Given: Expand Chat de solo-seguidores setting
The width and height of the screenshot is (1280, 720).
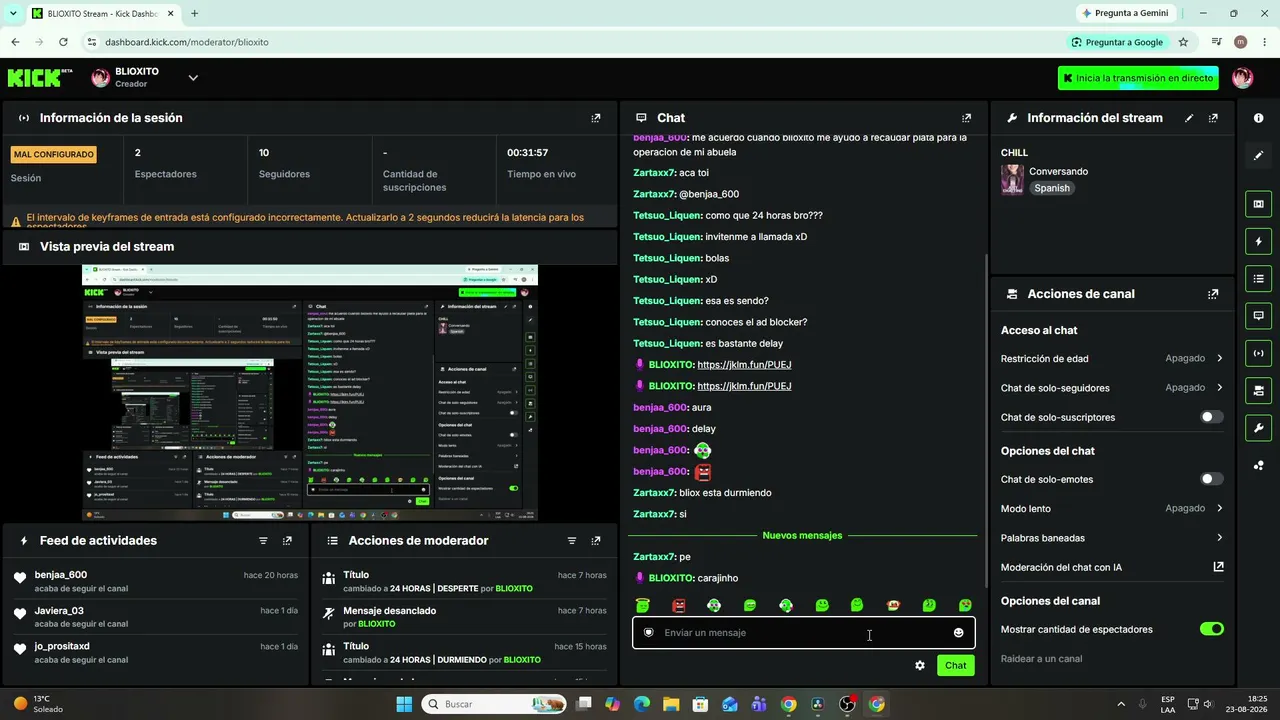Looking at the screenshot, I should [x=1112, y=388].
